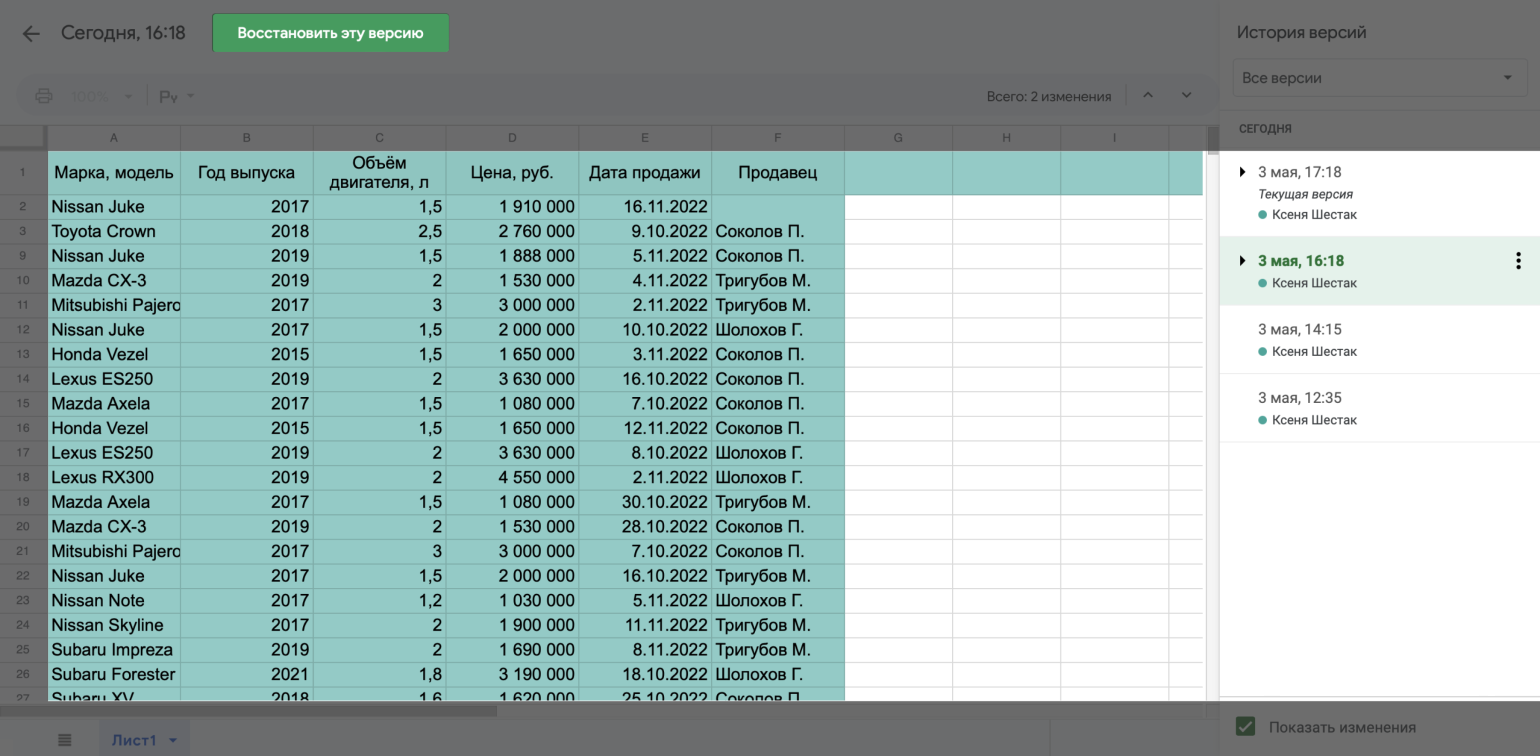Click the Lexus RX300 cell
1540x756 pixels.
[x=114, y=477]
